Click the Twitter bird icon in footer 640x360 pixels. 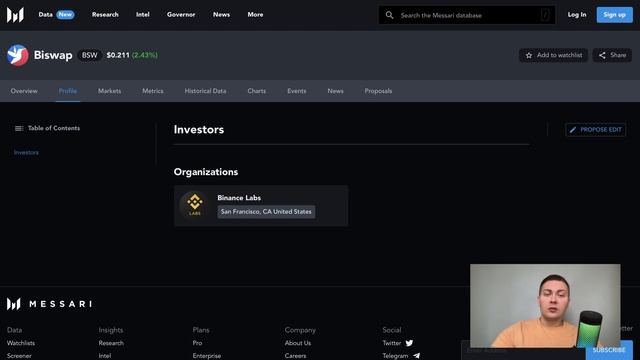tap(409, 343)
